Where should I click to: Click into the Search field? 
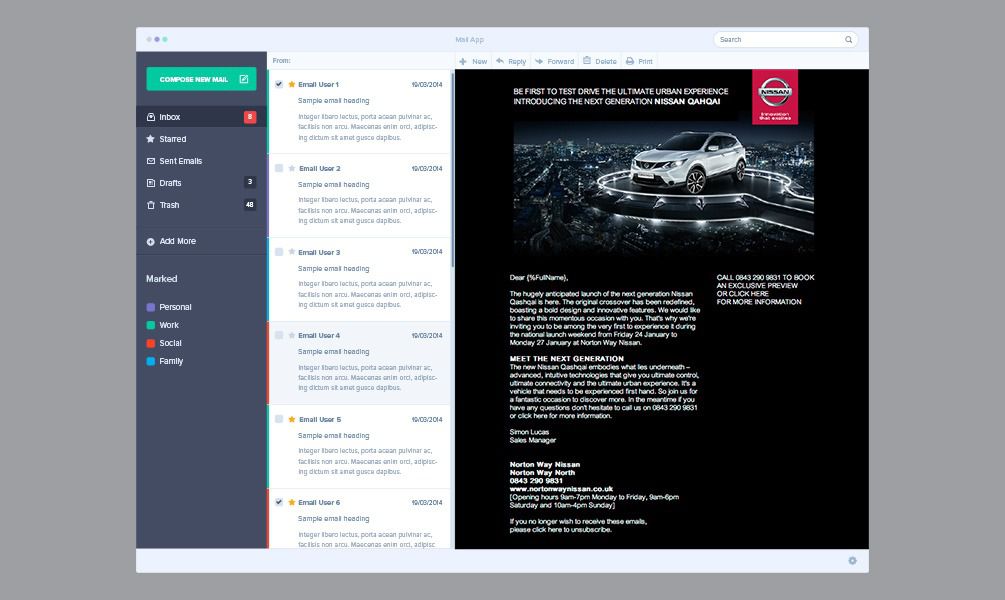(x=786, y=40)
